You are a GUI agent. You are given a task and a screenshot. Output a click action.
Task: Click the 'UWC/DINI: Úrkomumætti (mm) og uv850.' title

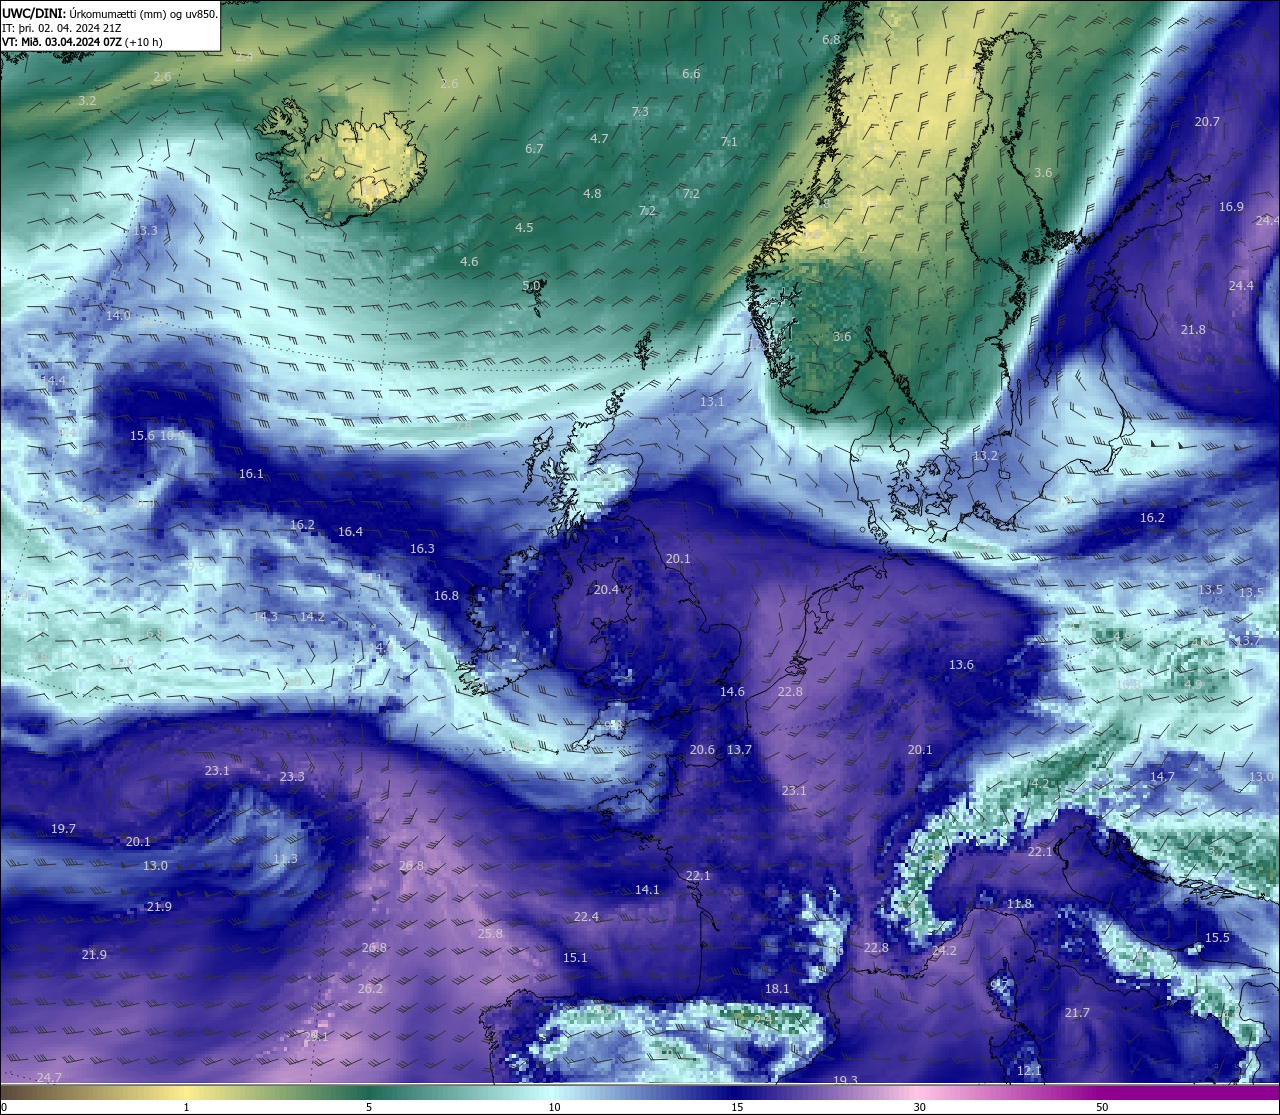(110, 14)
